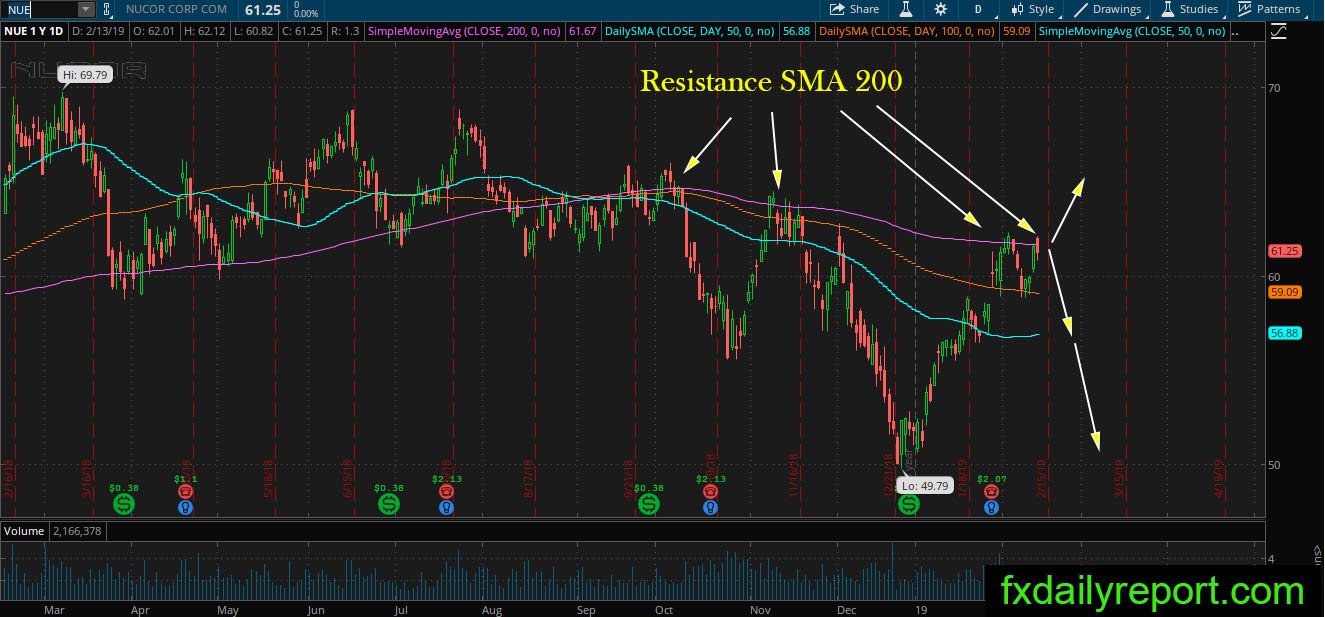Open the flask quick-study icon beside Share
The image size is (1325, 617).
pyautogui.click(x=905, y=9)
